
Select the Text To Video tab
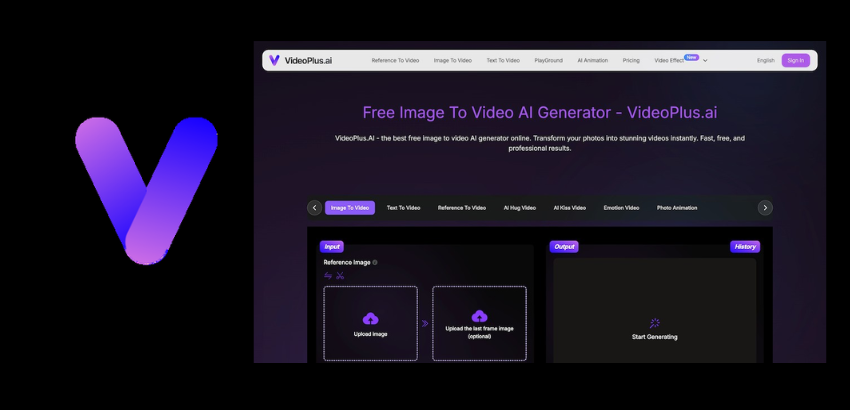[403, 208]
